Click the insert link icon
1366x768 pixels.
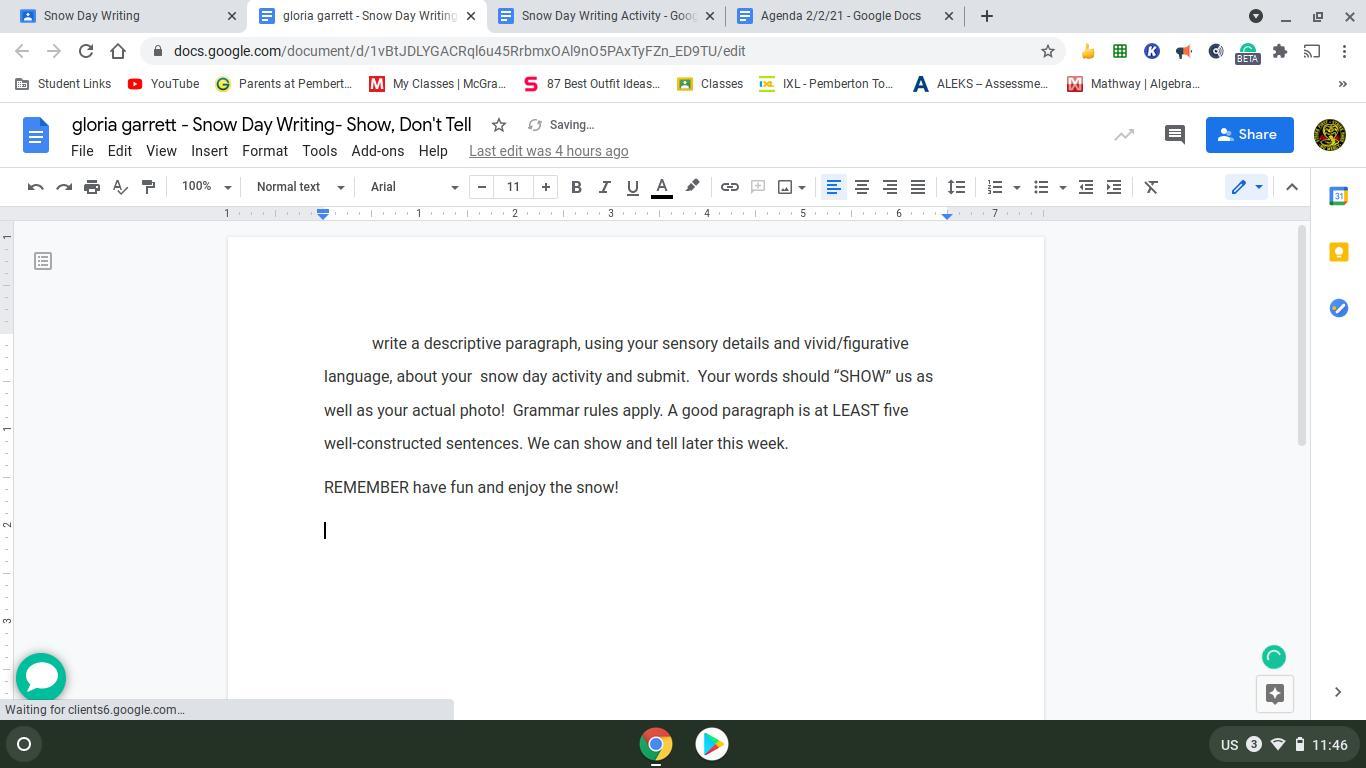coord(730,187)
